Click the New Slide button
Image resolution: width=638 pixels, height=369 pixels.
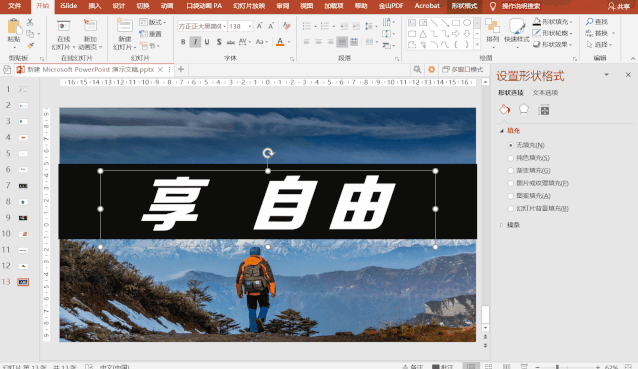(125, 34)
